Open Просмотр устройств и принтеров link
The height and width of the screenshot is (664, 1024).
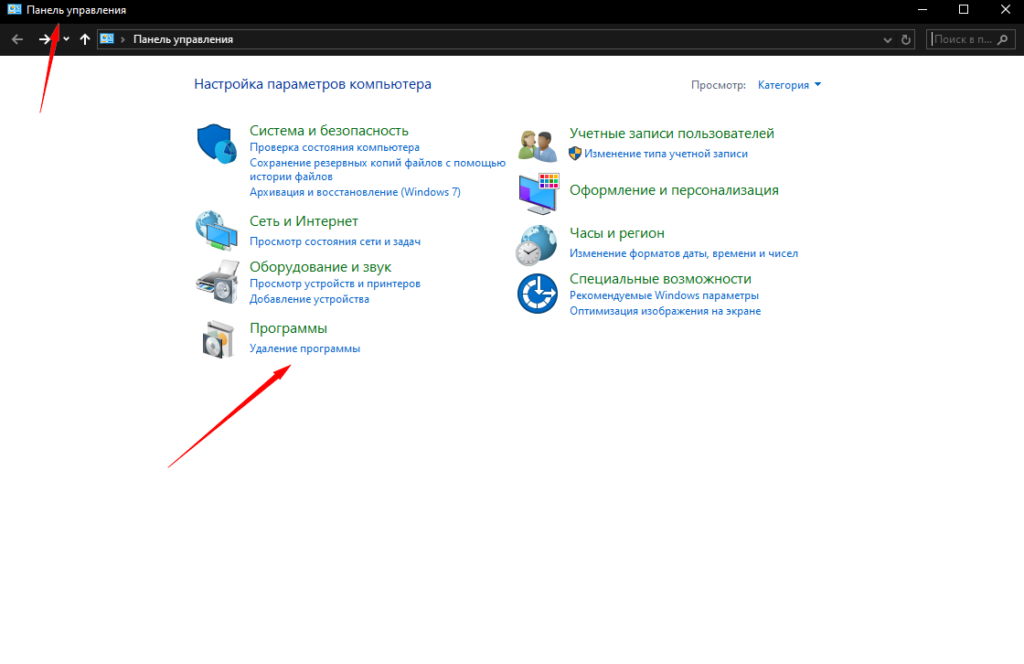(335, 284)
